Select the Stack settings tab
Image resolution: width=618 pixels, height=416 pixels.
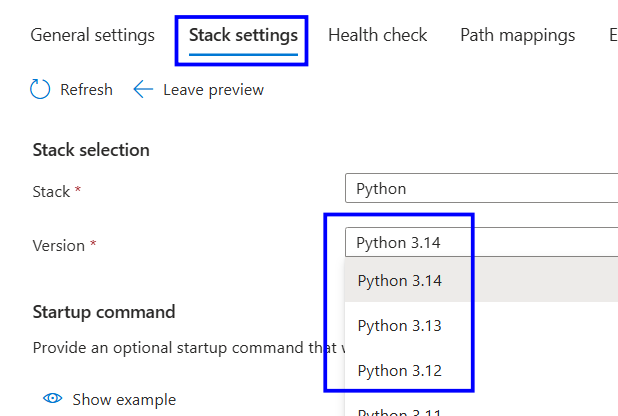pyautogui.click(x=243, y=35)
